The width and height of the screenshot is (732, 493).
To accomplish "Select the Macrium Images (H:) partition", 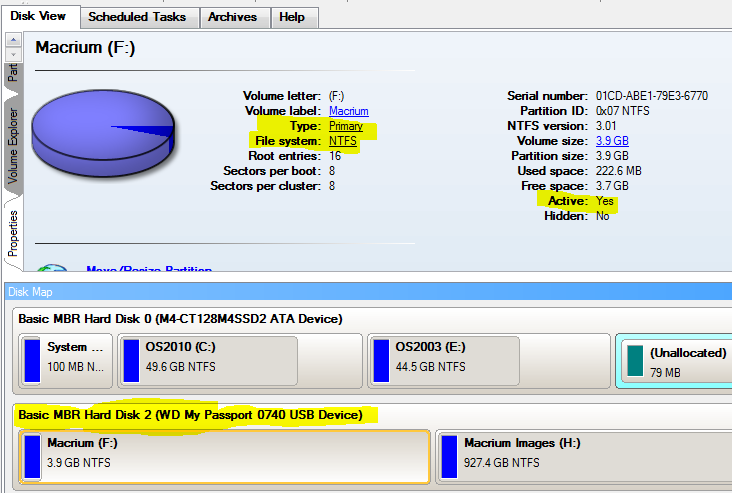I will pyautogui.click(x=584, y=457).
